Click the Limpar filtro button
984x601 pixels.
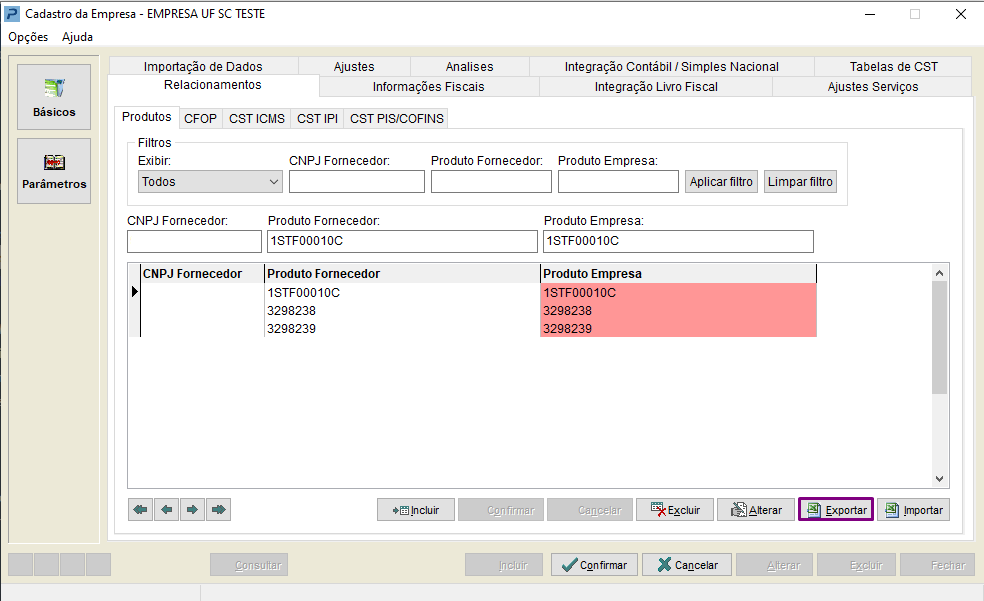(800, 182)
